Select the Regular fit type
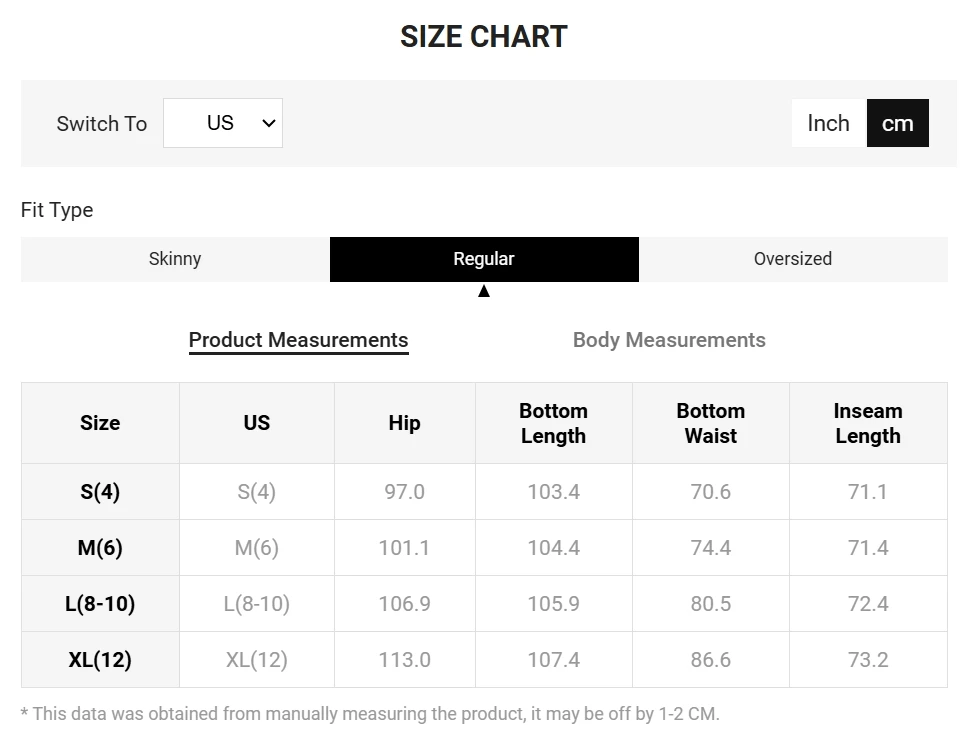 click(x=484, y=259)
